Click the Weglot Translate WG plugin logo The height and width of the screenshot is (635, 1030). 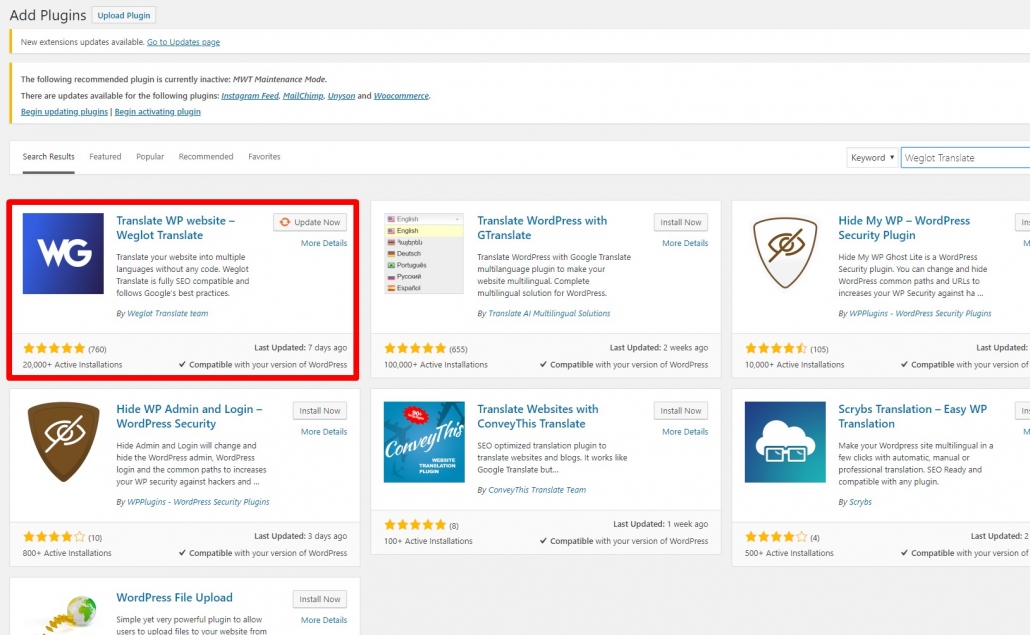tap(63, 253)
